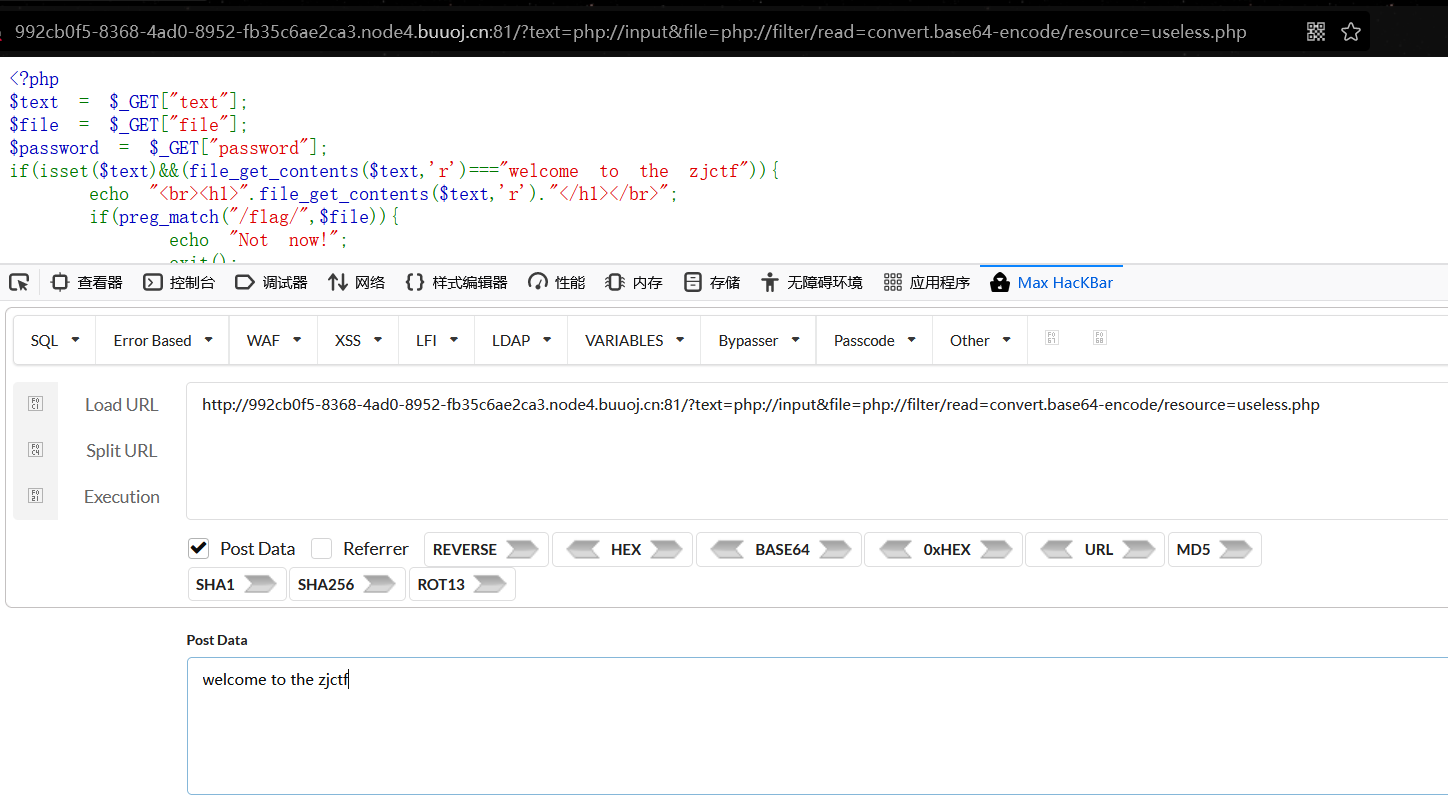Viewport: 1448px width, 796px height.
Task: Uncheck the Post Data checkbox
Action: [x=198, y=548]
